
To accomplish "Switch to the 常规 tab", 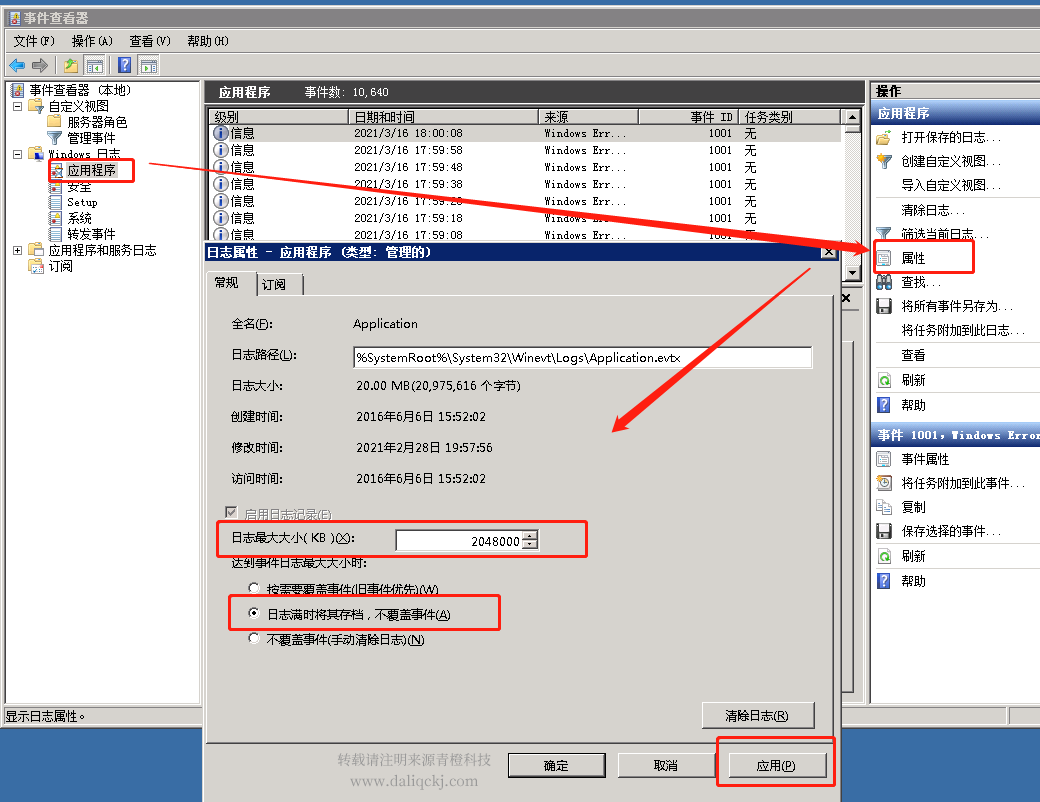I will pyautogui.click(x=227, y=283).
